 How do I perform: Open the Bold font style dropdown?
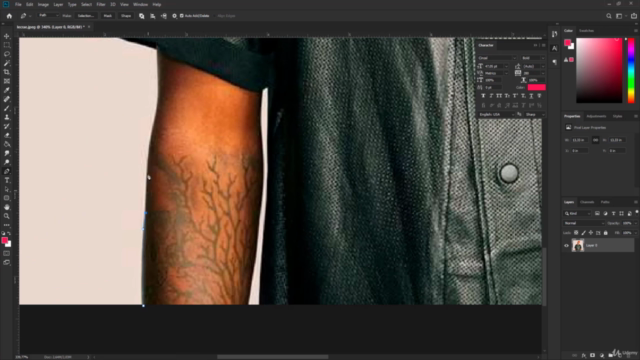(x=533, y=58)
